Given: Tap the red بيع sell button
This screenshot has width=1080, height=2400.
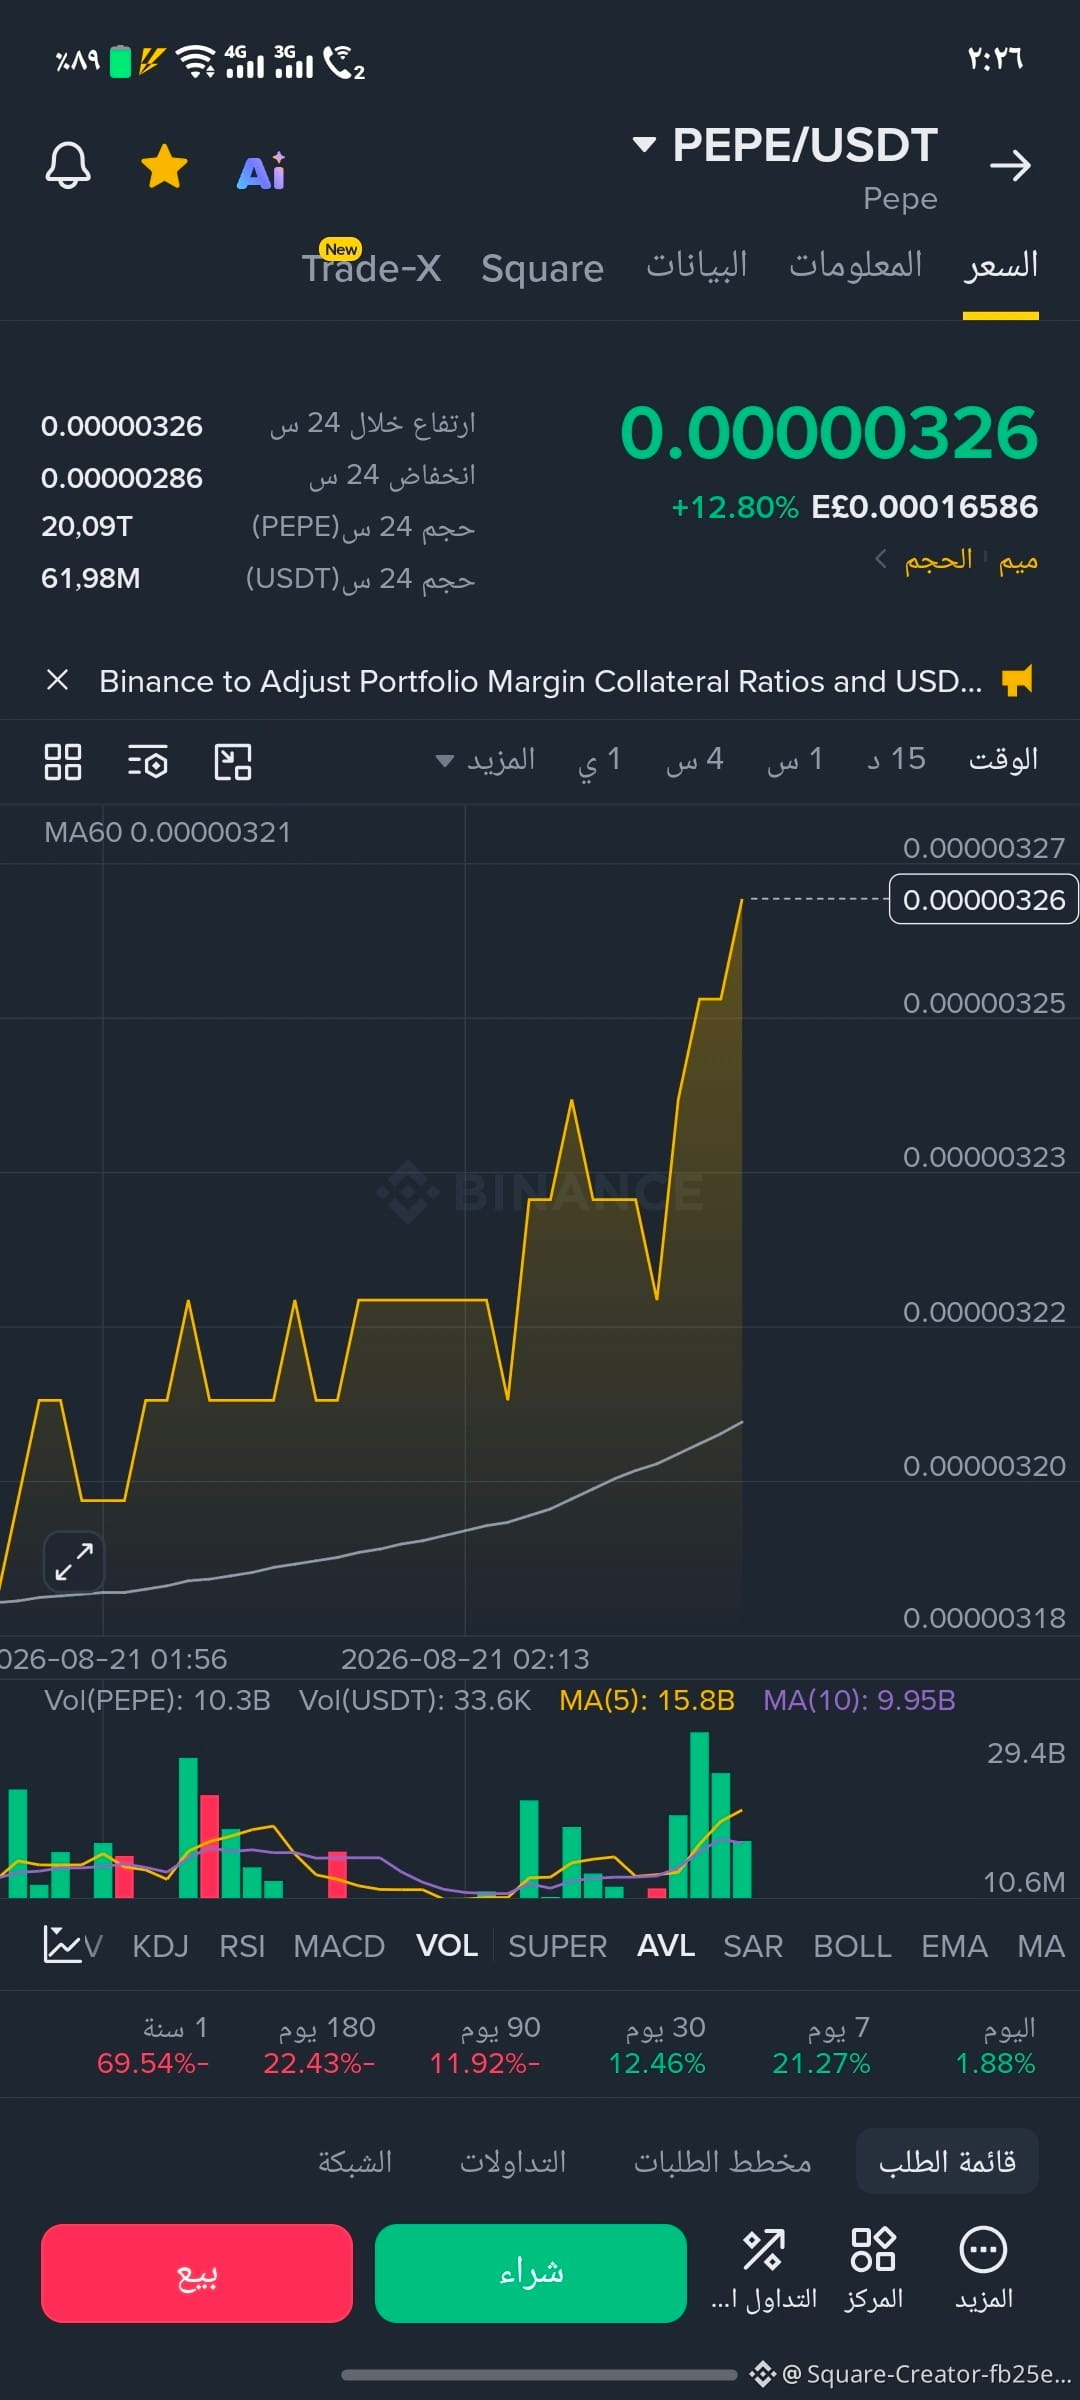Looking at the screenshot, I should (197, 2273).
